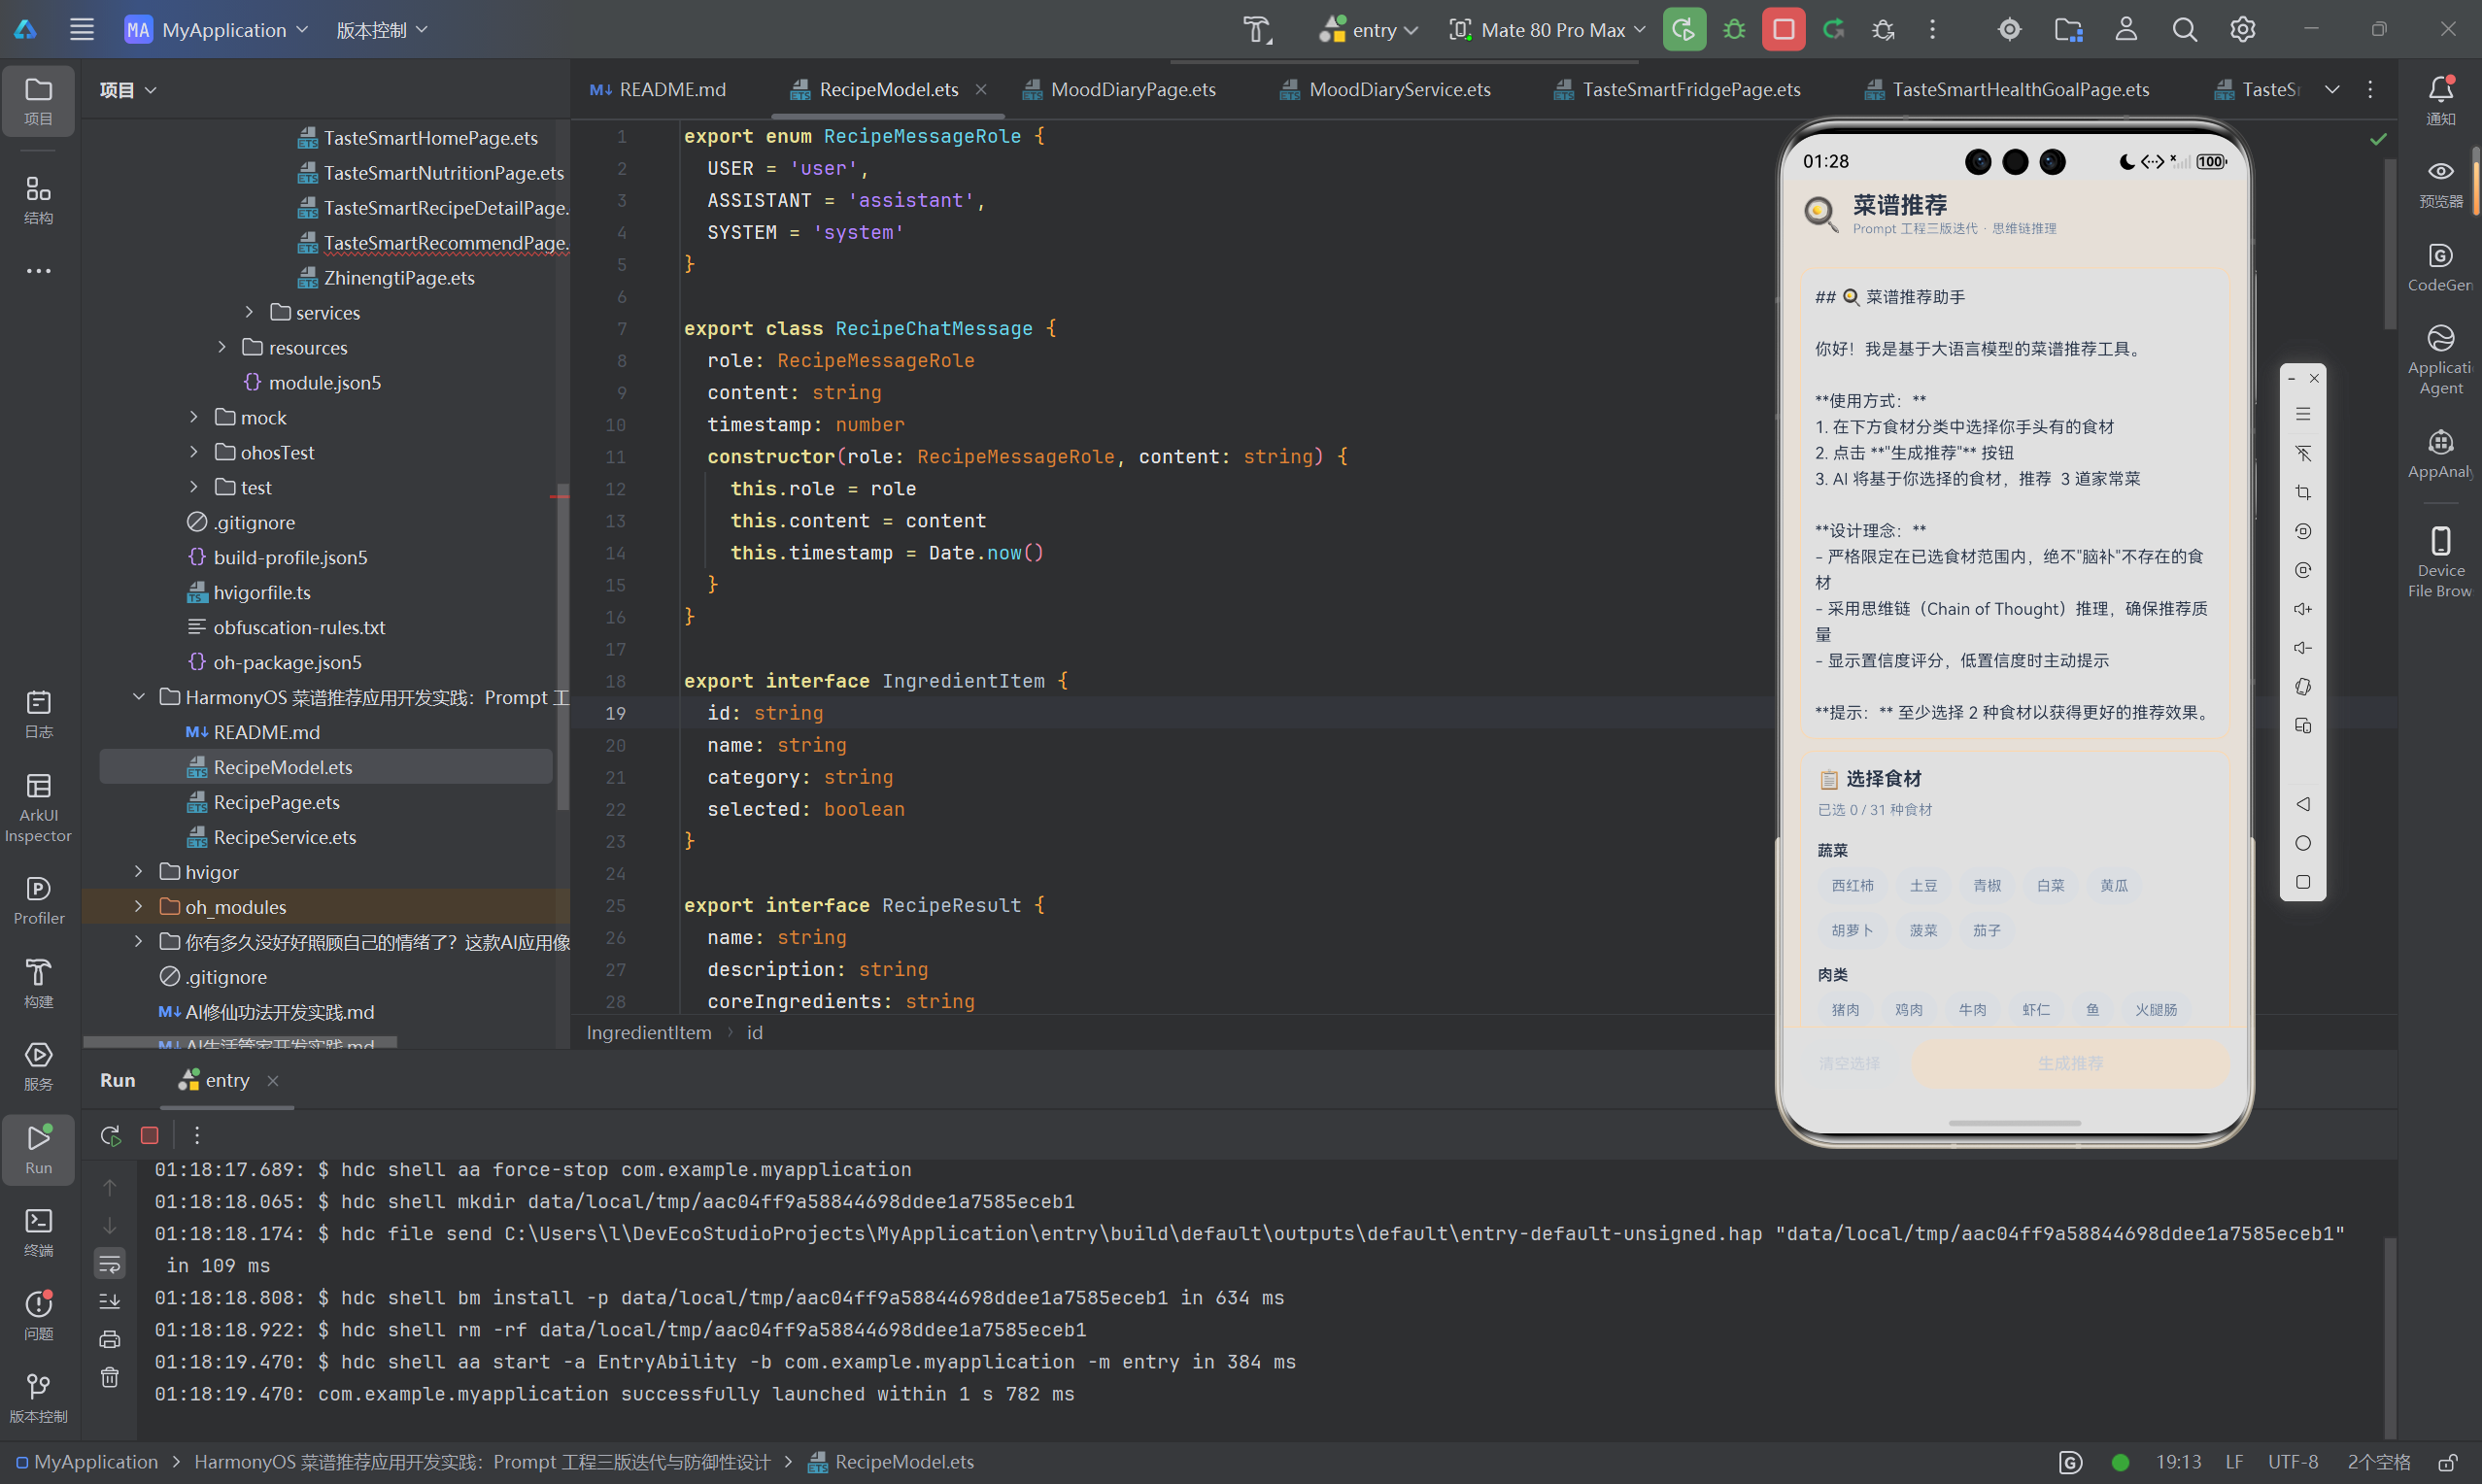Click emulator back triangle button
2482x1484 pixels.
tap(2303, 804)
